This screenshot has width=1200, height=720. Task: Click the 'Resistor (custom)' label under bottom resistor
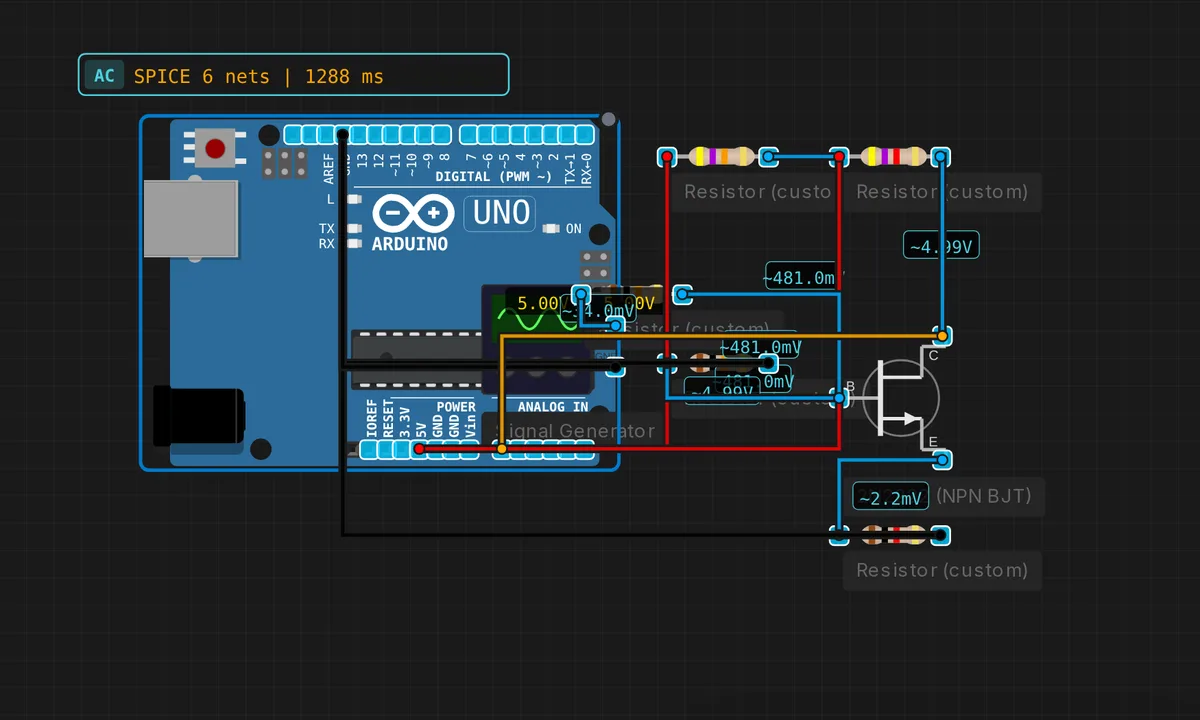[942, 570]
